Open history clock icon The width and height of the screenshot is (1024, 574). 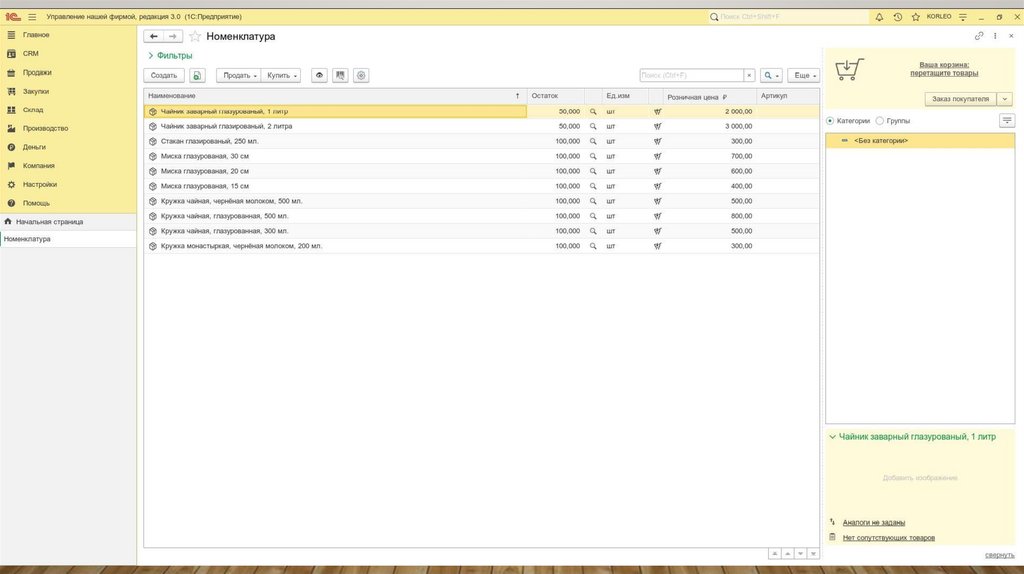pyautogui.click(x=897, y=17)
